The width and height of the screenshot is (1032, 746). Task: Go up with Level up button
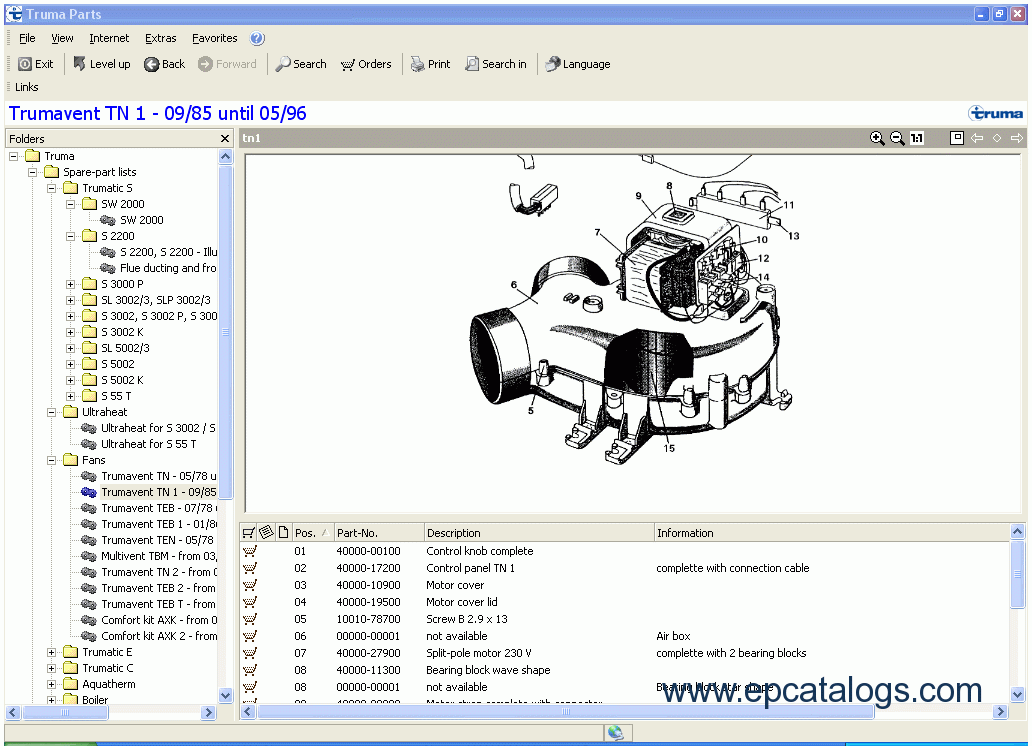(x=101, y=64)
